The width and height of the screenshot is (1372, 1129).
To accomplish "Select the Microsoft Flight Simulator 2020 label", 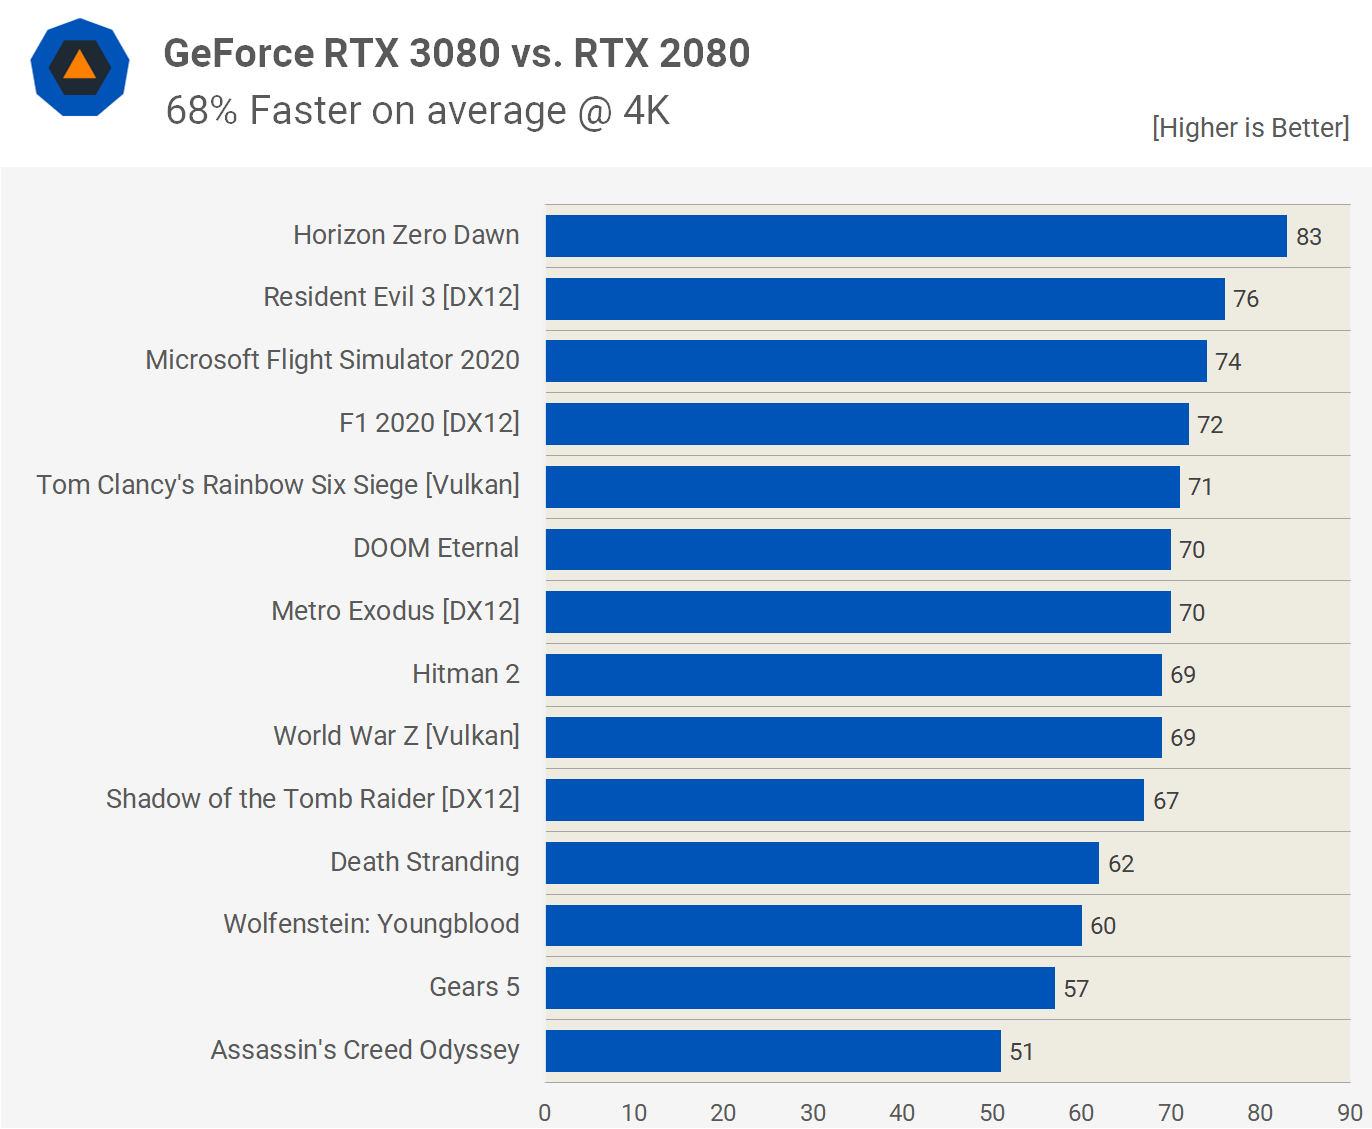I will 332,360.
